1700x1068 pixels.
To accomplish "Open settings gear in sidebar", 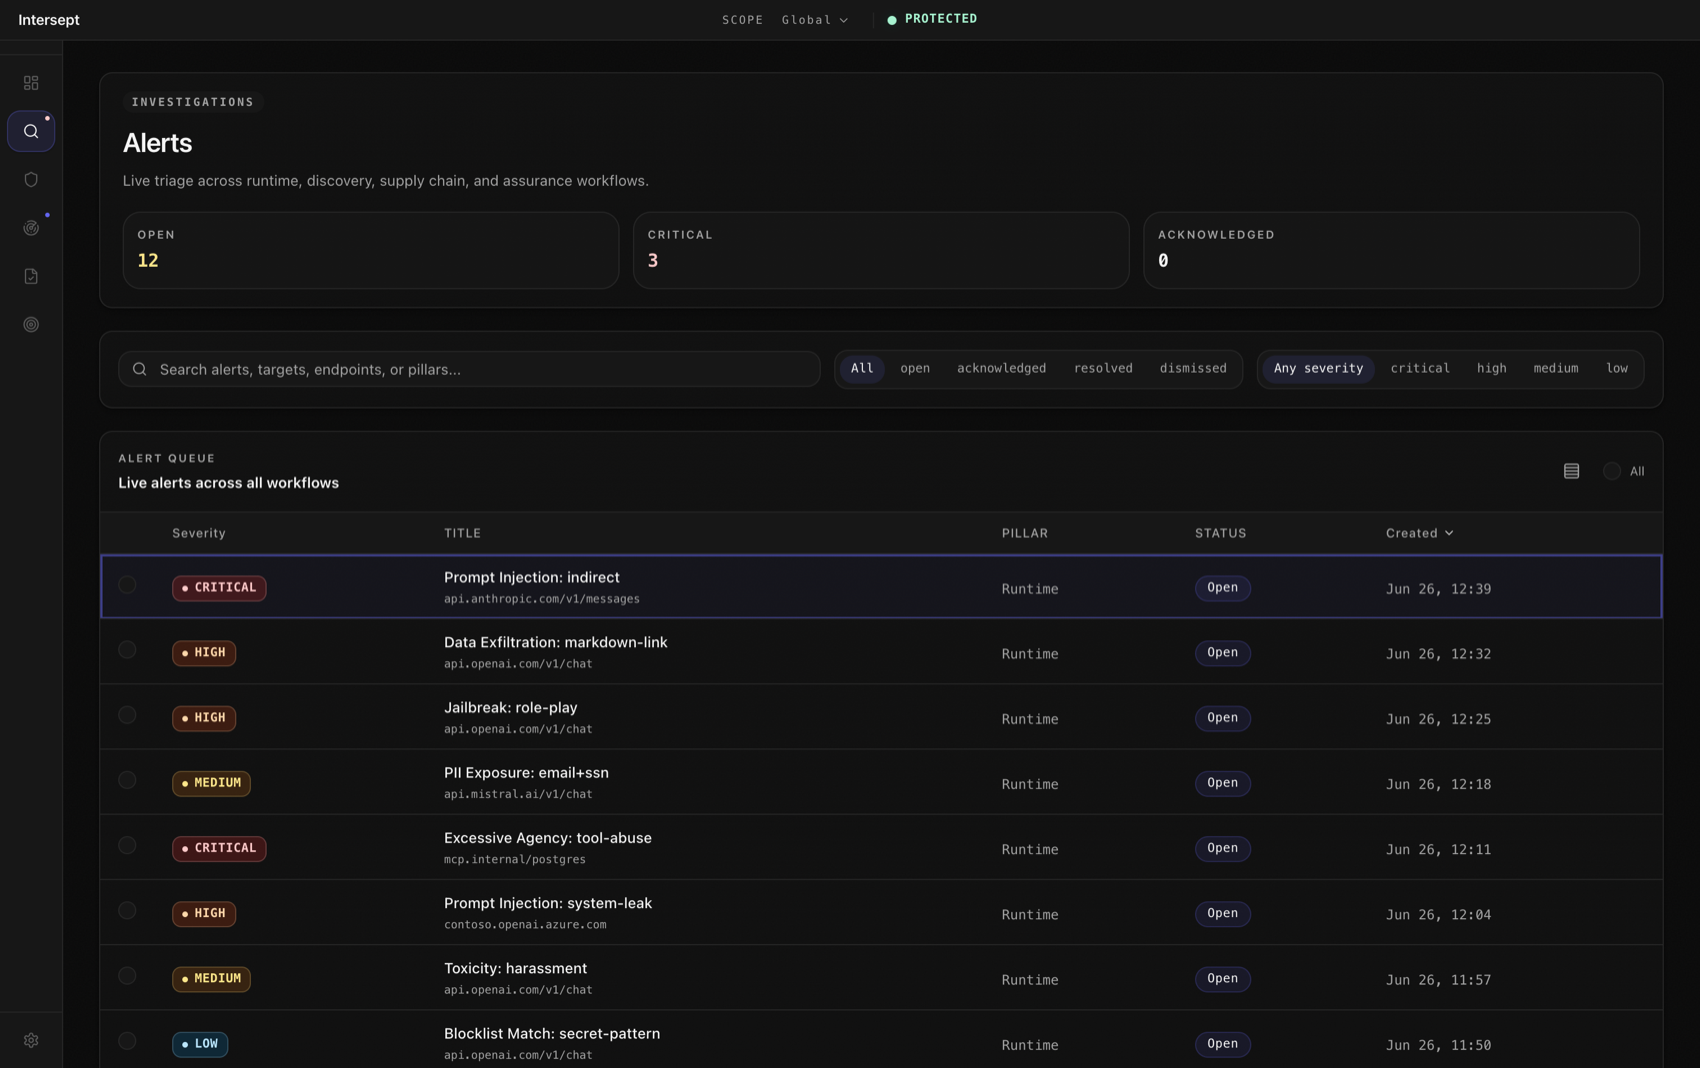I will [x=31, y=1040].
